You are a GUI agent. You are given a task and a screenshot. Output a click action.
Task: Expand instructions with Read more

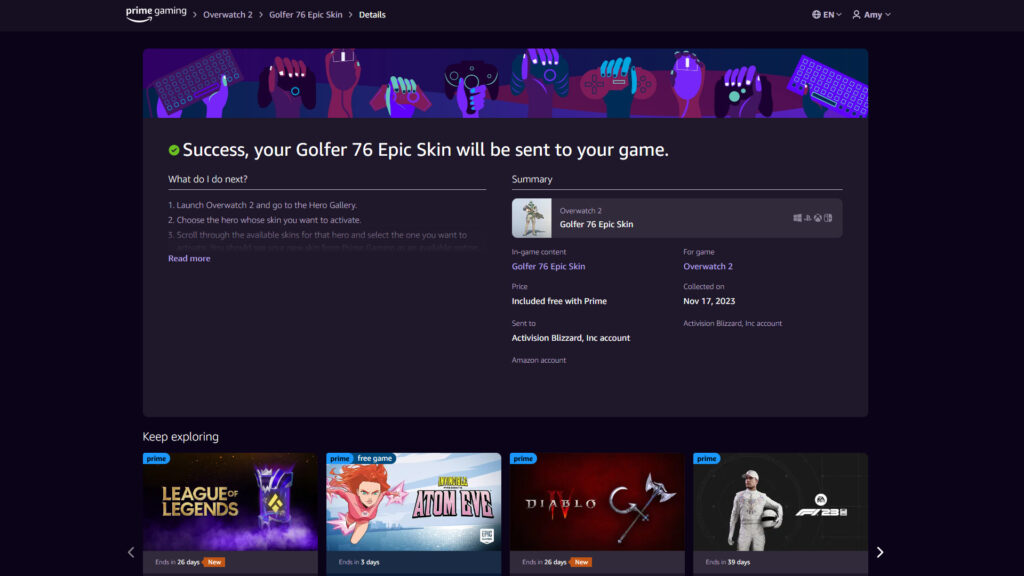(x=189, y=259)
